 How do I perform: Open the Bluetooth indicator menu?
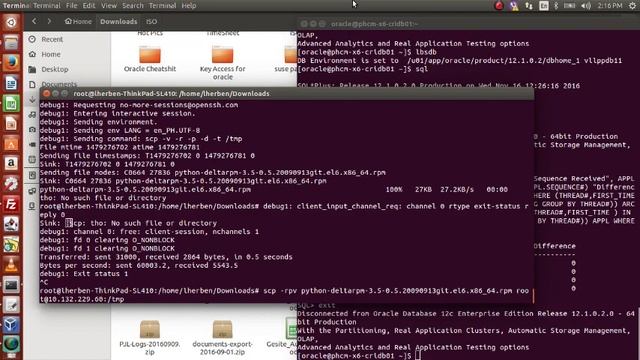pos(556,6)
